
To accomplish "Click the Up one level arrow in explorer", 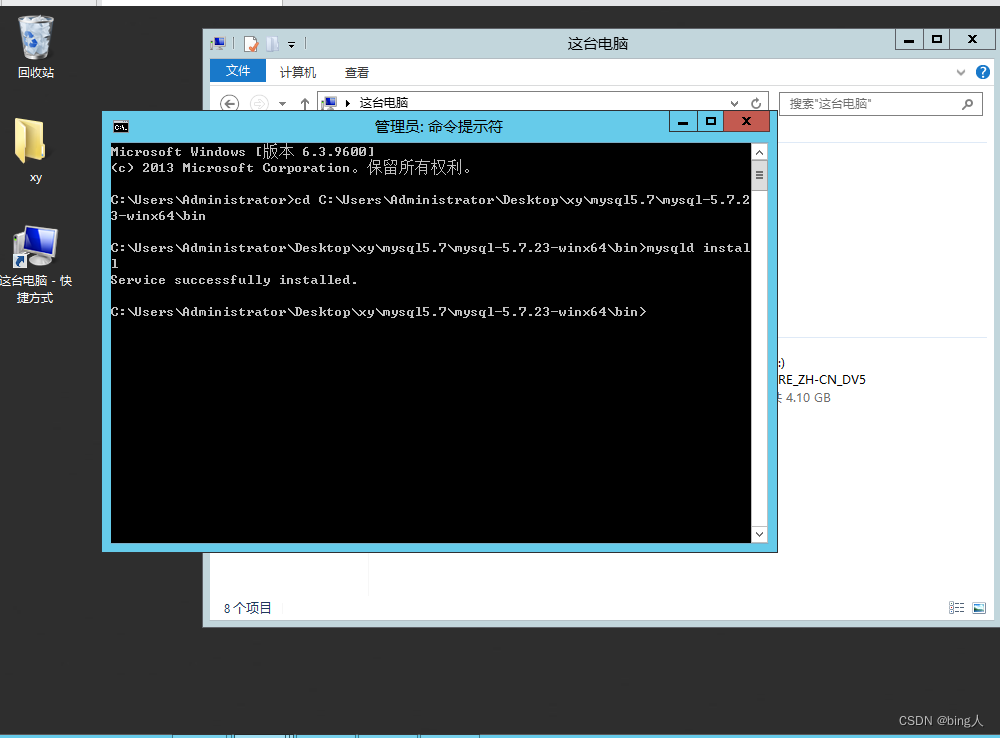I will [305, 103].
